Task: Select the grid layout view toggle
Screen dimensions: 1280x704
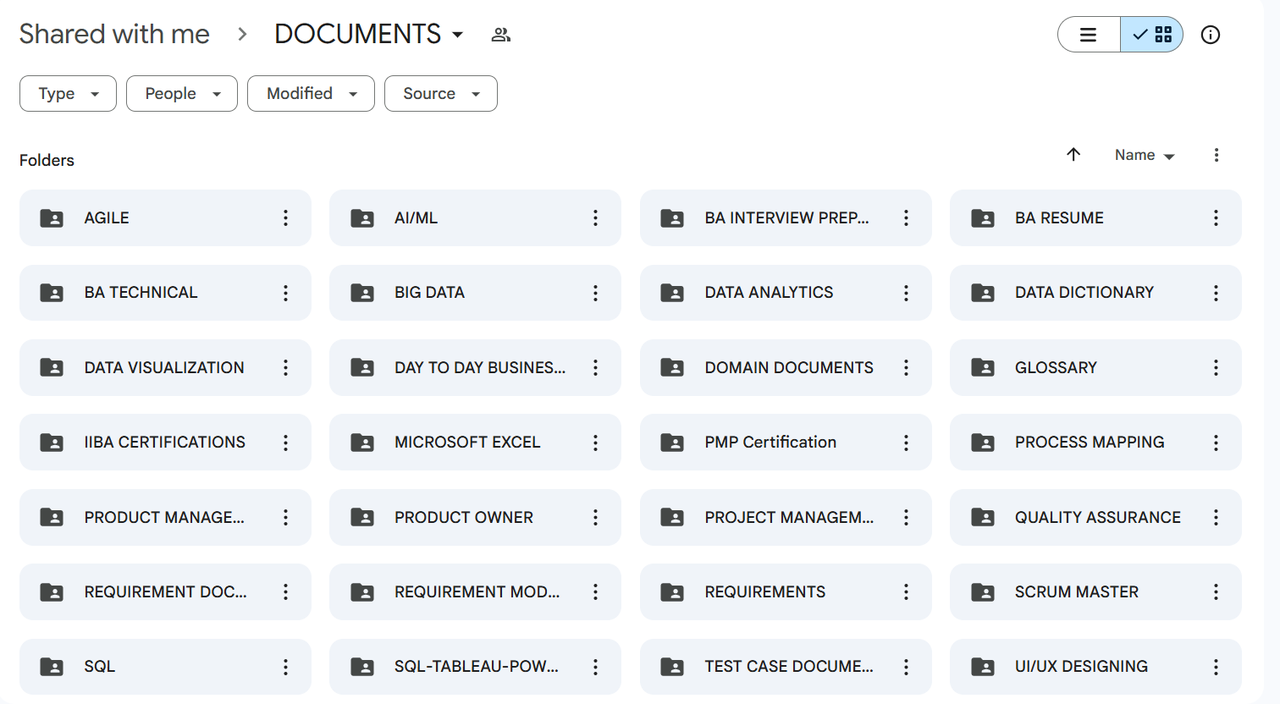Action: click(1152, 35)
